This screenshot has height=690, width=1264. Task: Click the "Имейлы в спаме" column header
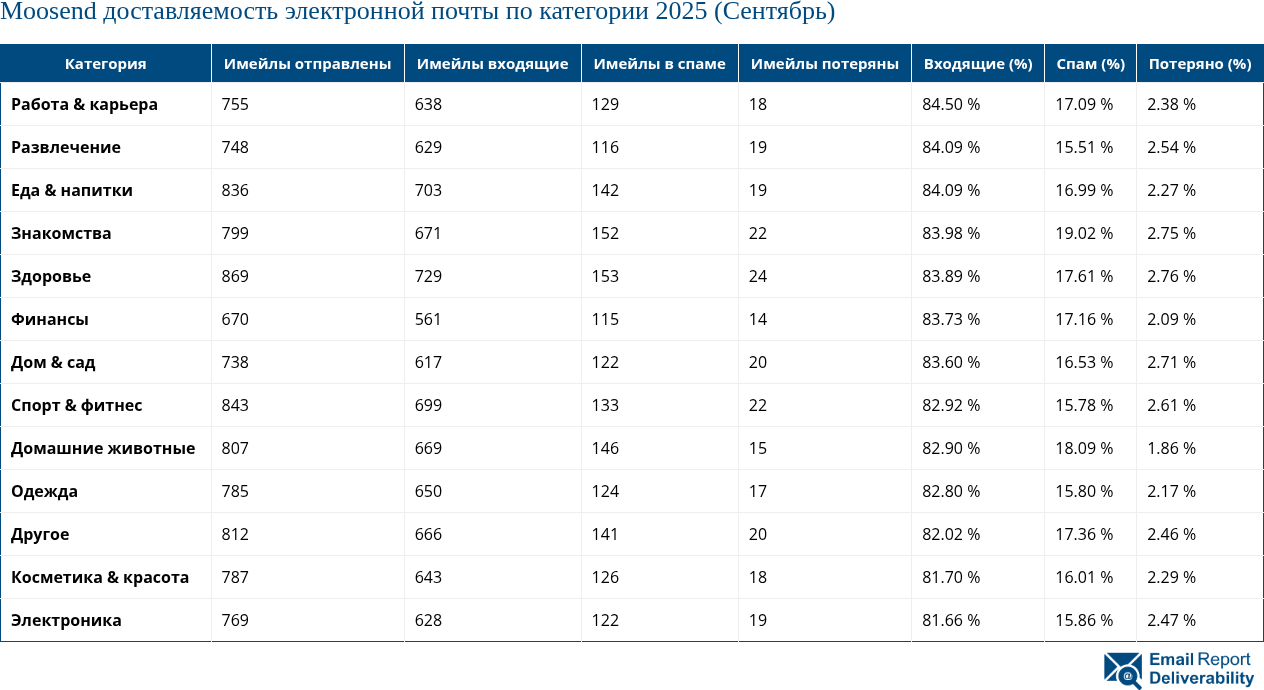(659, 63)
